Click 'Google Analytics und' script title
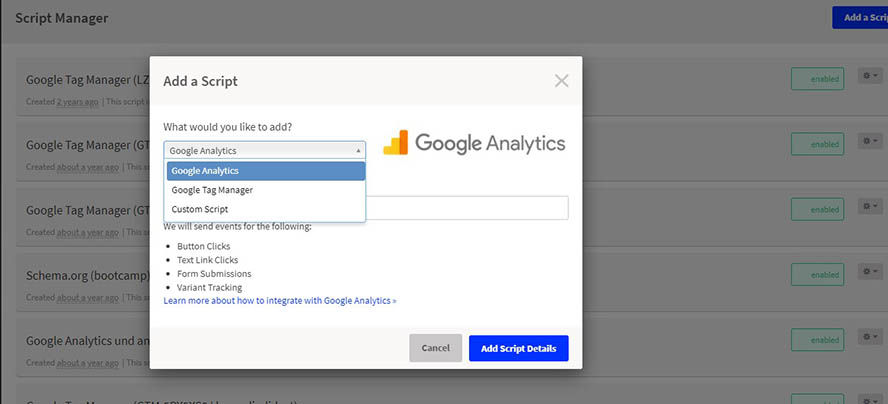Viewport: 888px width, 404px height. click(88, 341)
